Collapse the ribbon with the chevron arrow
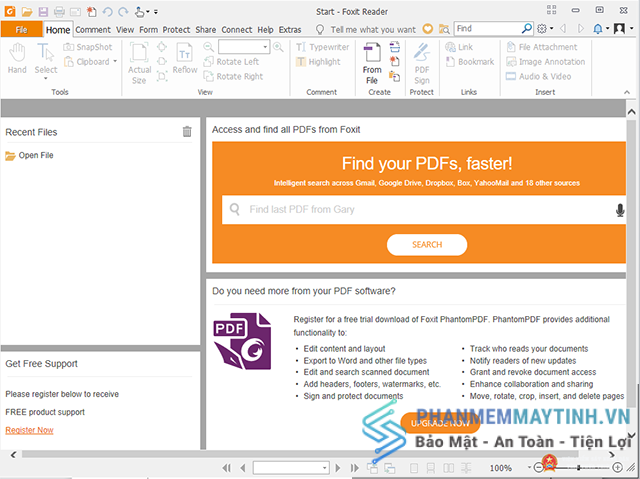Screen dimensions: 640x479 (x=627, y=93)
